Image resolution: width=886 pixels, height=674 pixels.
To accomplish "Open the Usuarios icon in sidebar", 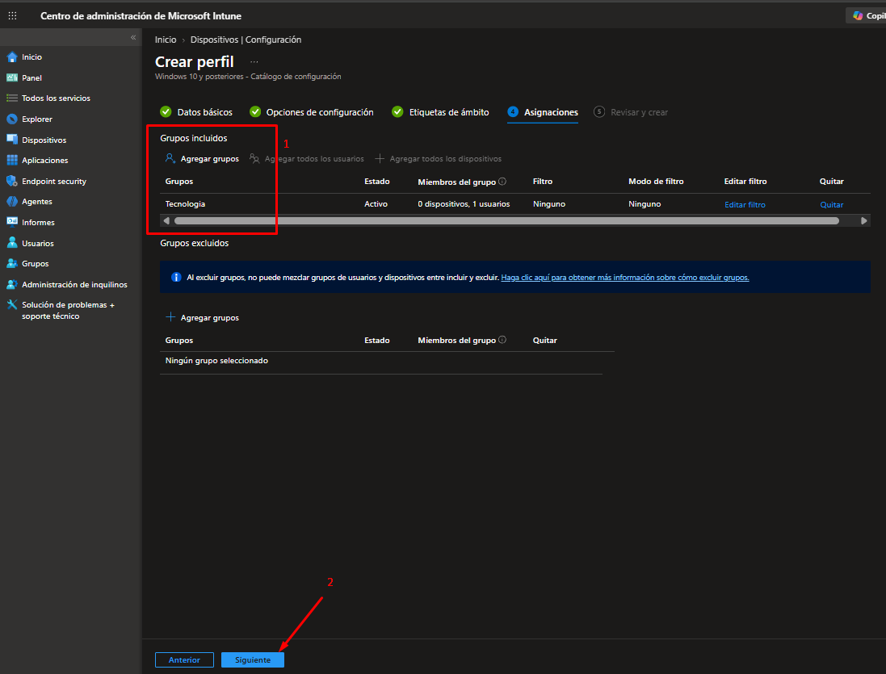I will (12, 243).
